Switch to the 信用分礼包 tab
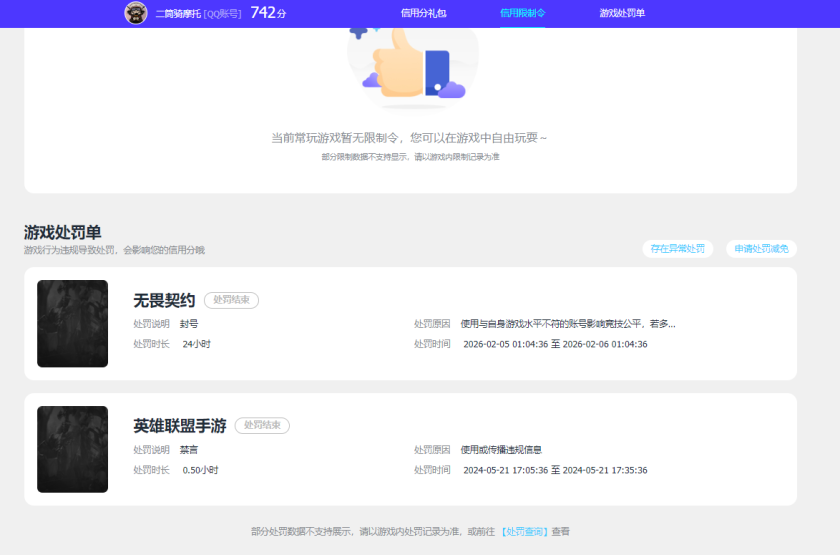Image resolution: width=840 pixels, height=555 pixels. (x=423, y=13)
